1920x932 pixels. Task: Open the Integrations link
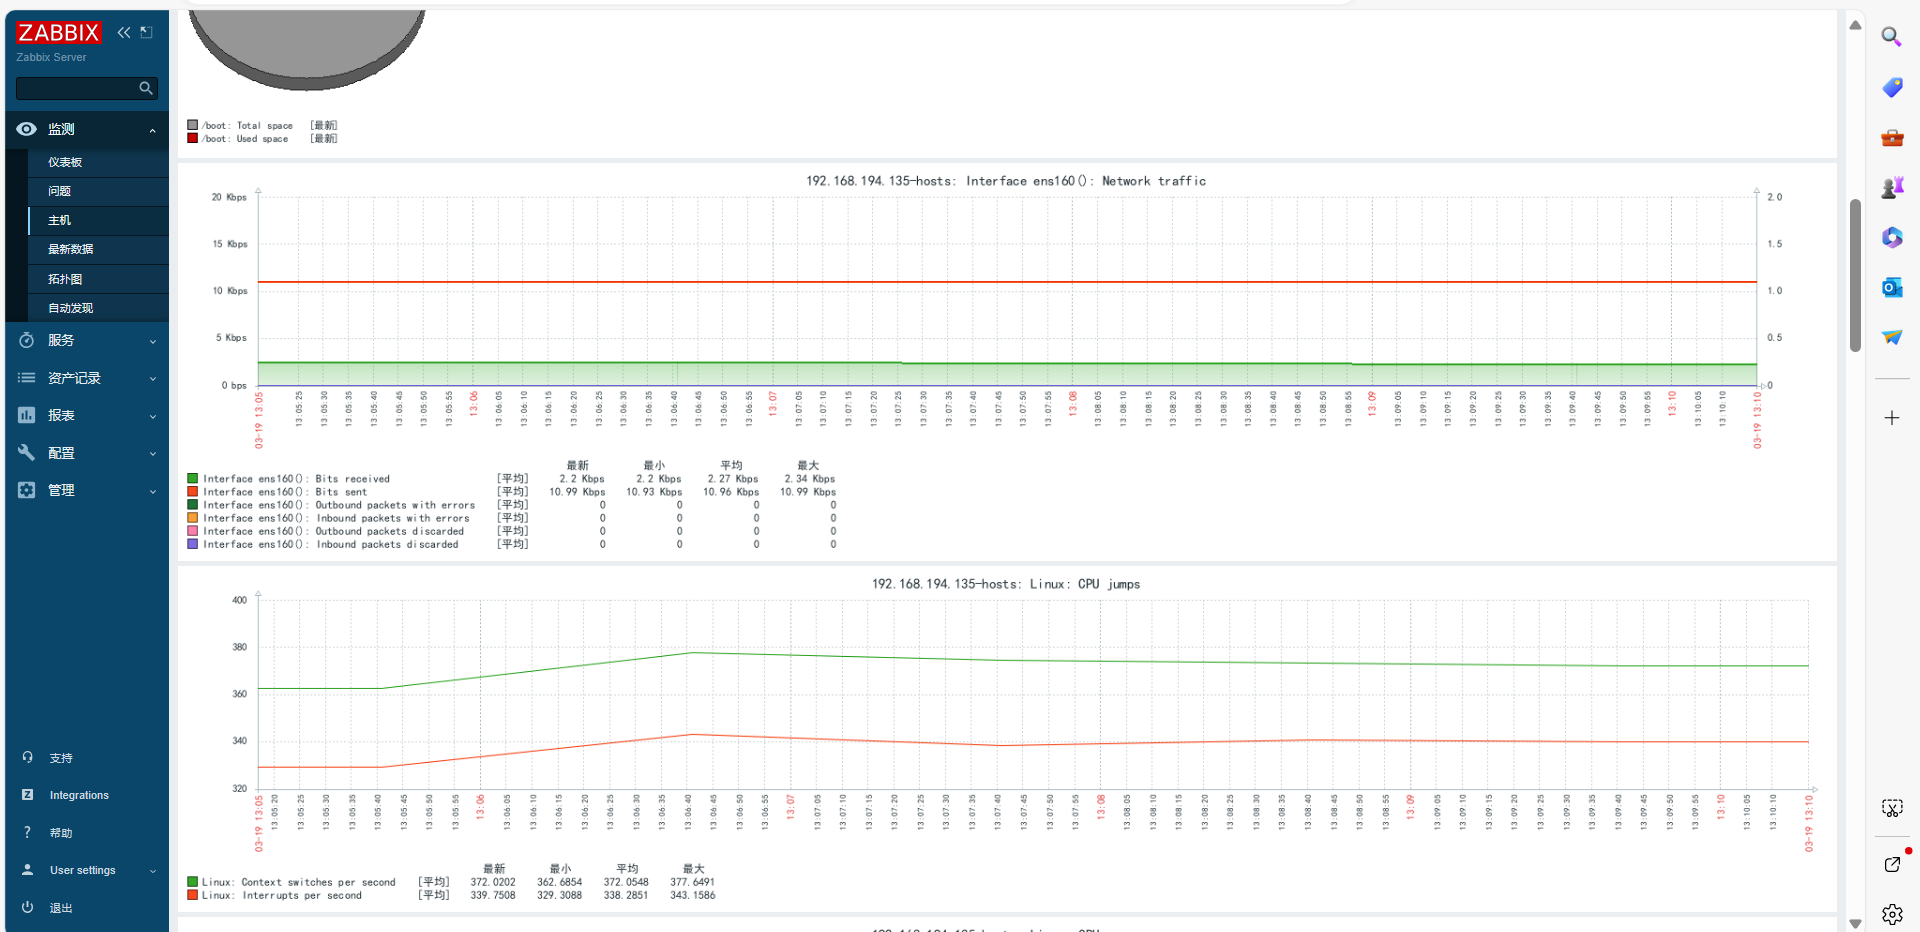[79, 795]
